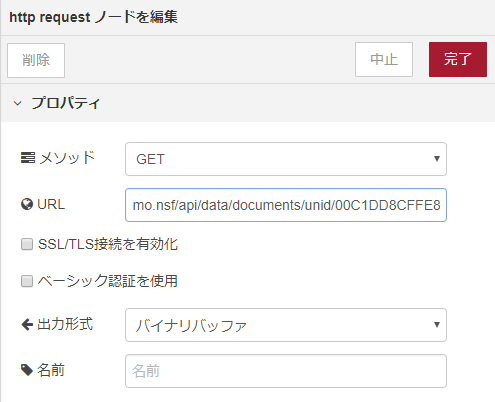
Task: Click the 削除 button
Action: pyautogui.click(x=36, y=60)
